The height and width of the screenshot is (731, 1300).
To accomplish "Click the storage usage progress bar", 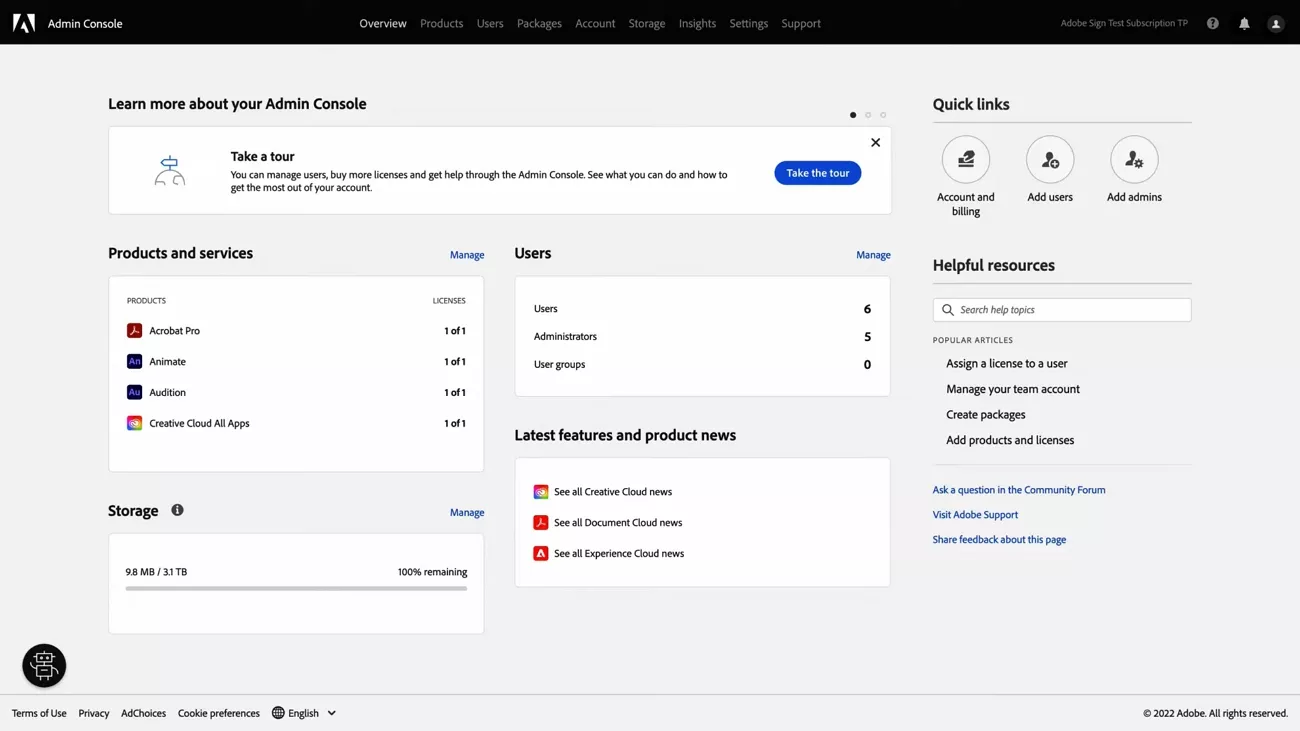I will click(296, 589).
